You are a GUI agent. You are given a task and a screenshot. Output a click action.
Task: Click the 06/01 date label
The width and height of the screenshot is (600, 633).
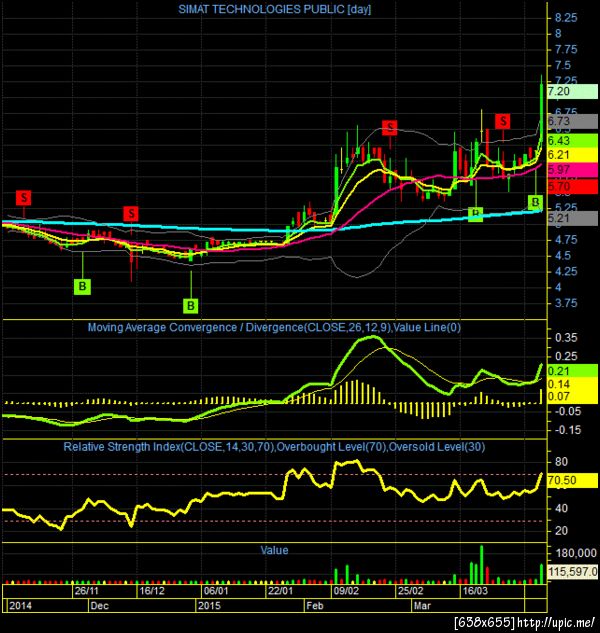point(216,591)
